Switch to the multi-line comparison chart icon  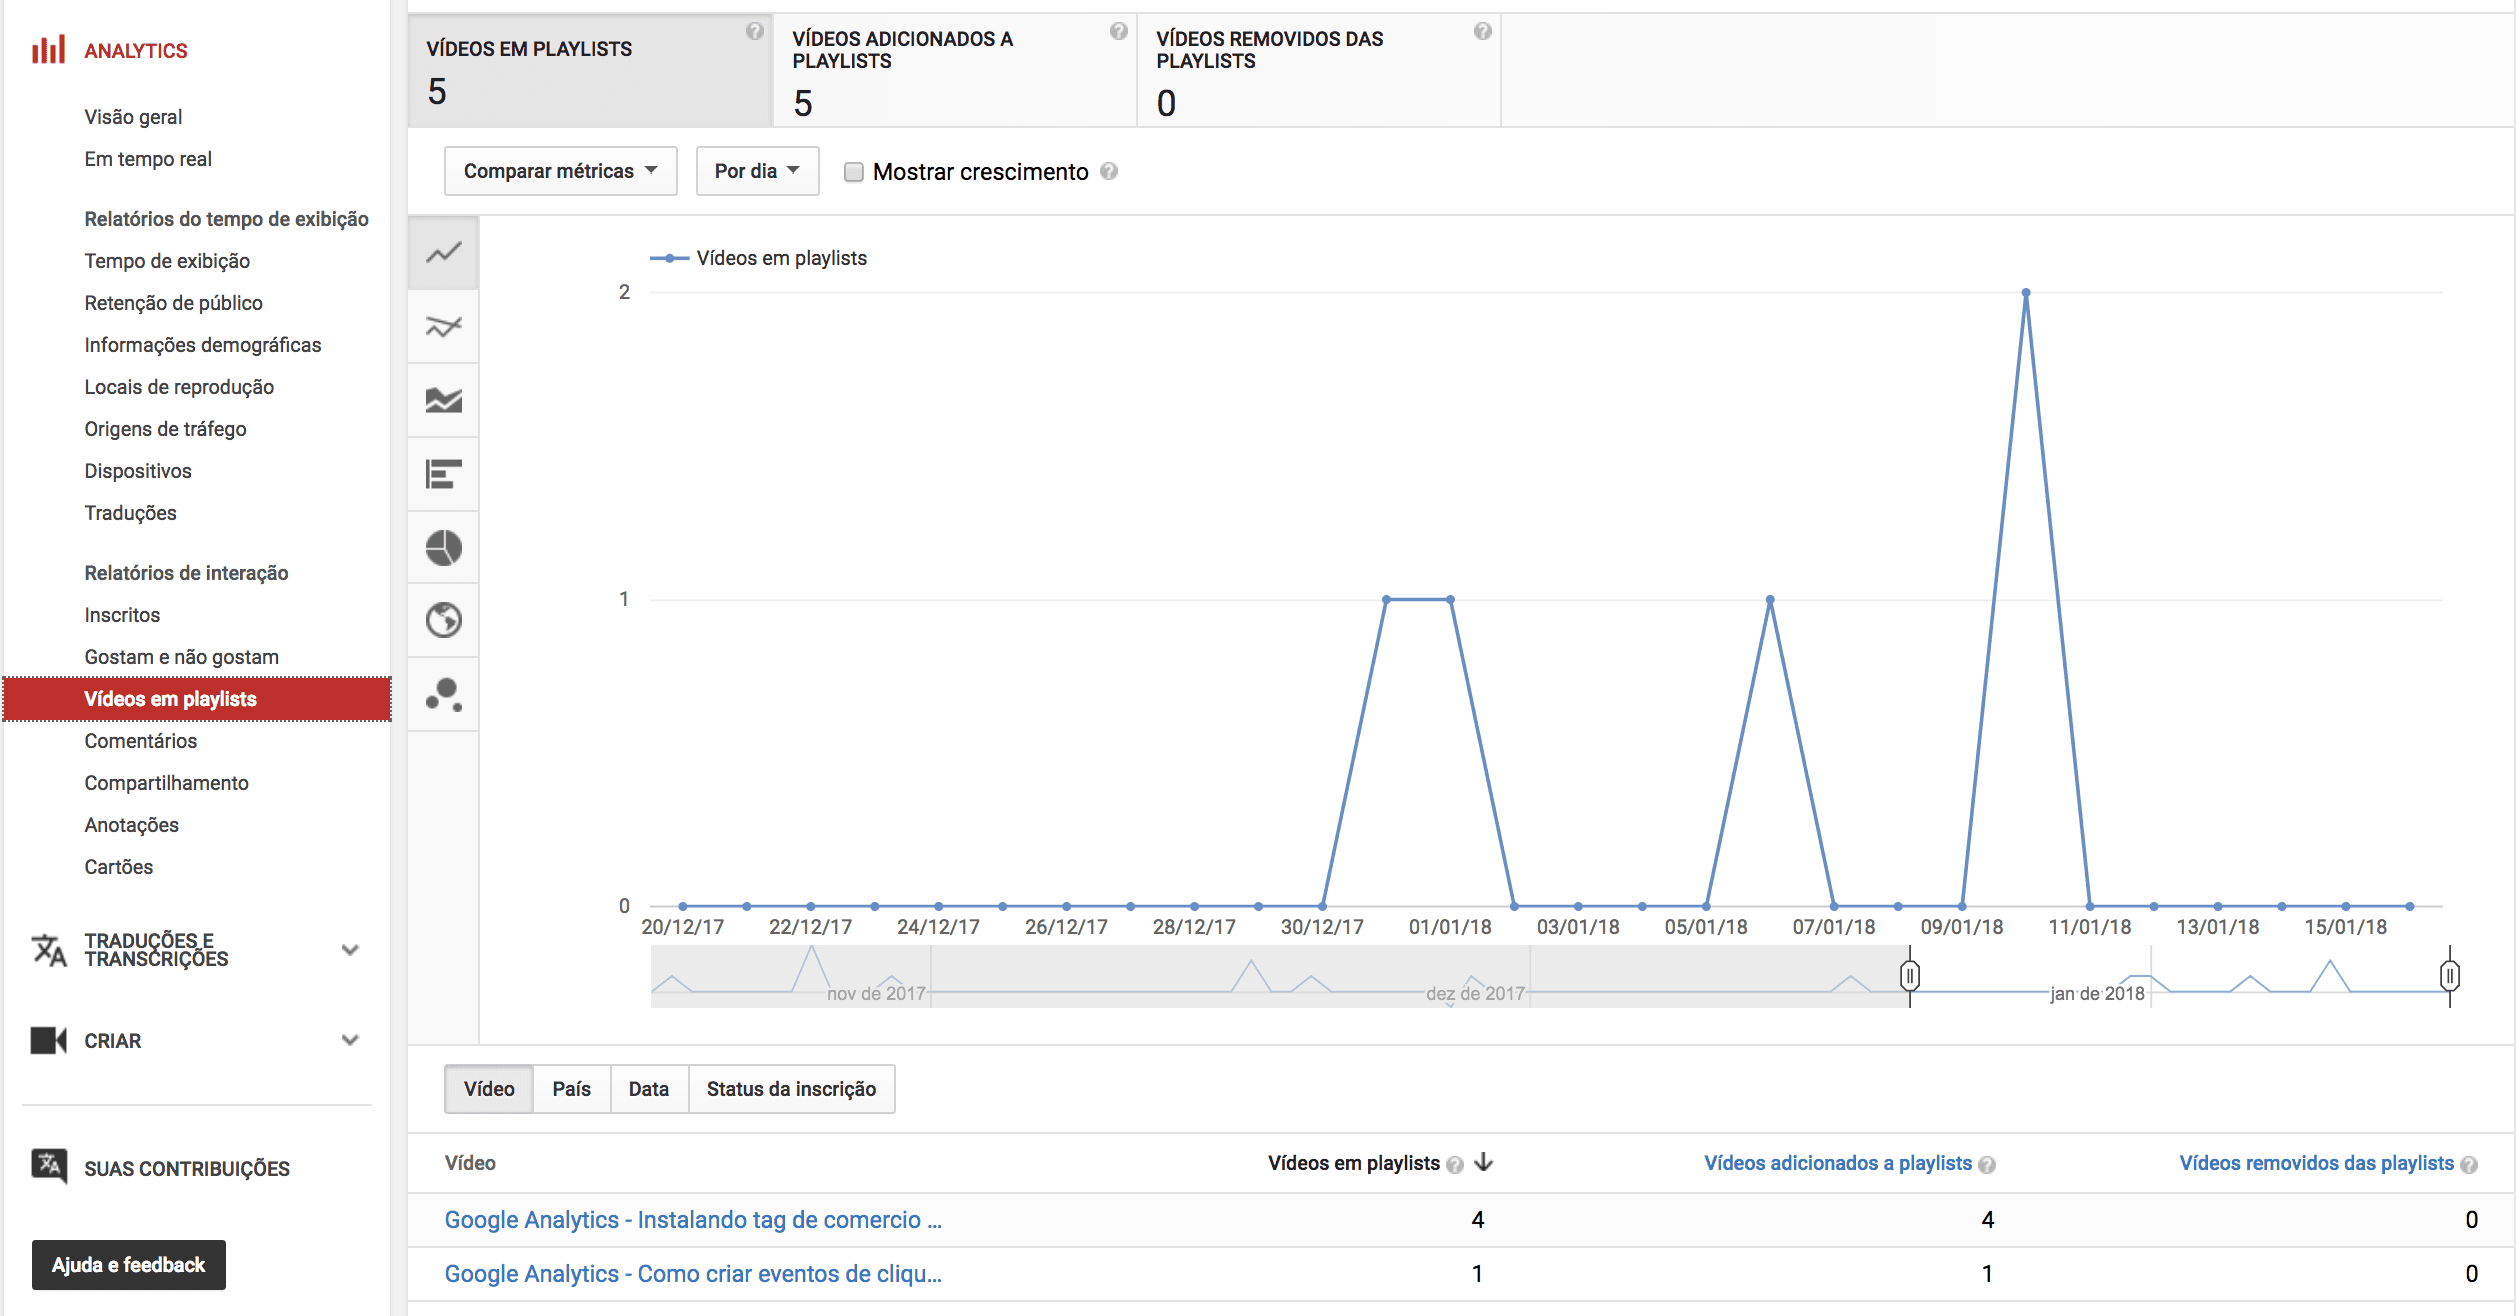pos(443,326)
